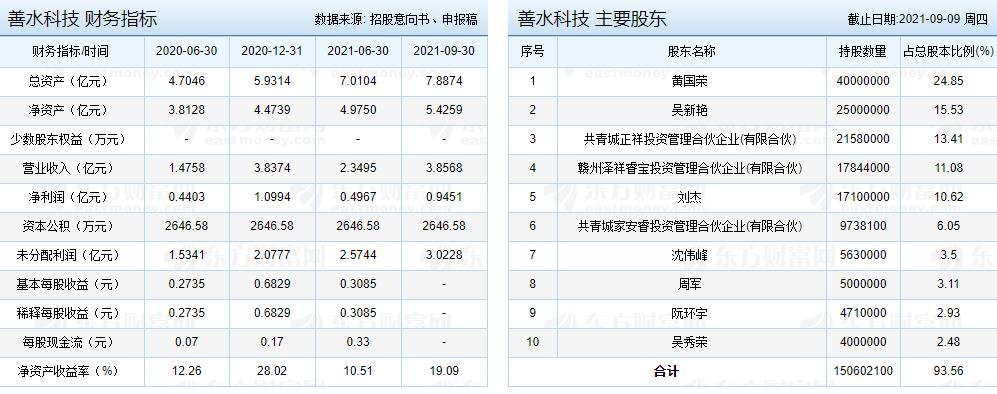The image size is (997, 394).
Task: Select net profit value 0.9451
Action: pos(444,197)
